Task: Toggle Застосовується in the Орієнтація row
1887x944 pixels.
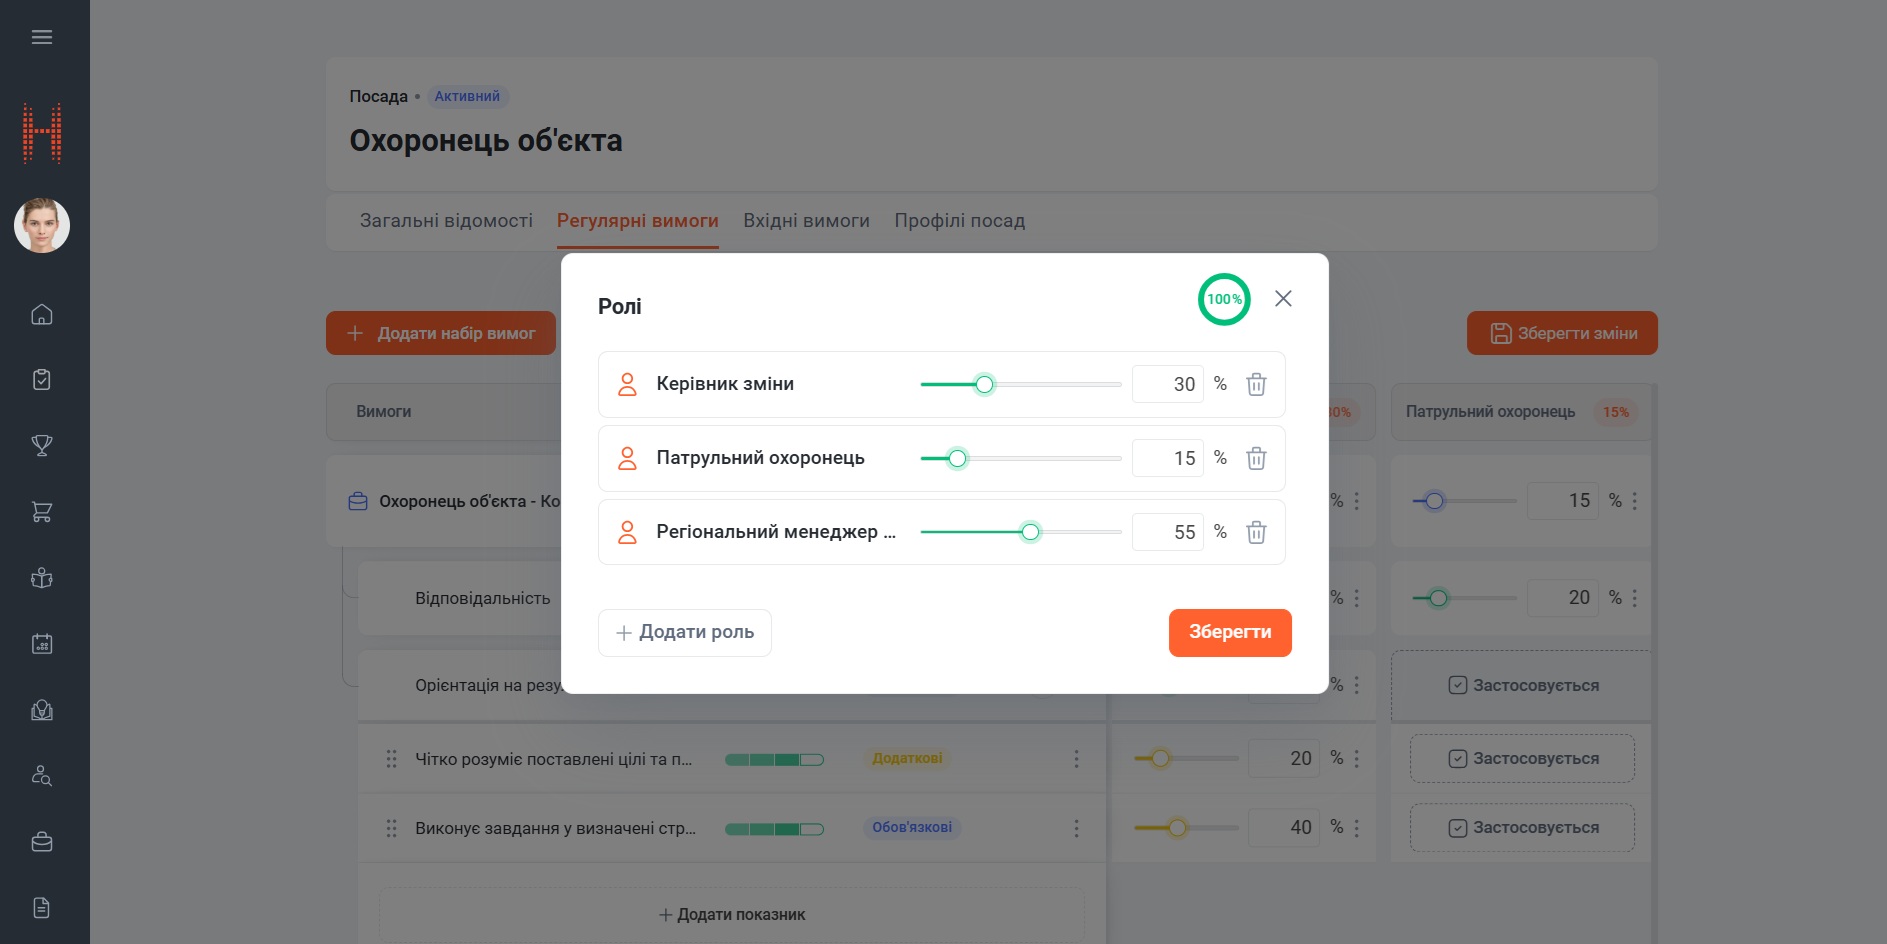Action: point(1523,686)
